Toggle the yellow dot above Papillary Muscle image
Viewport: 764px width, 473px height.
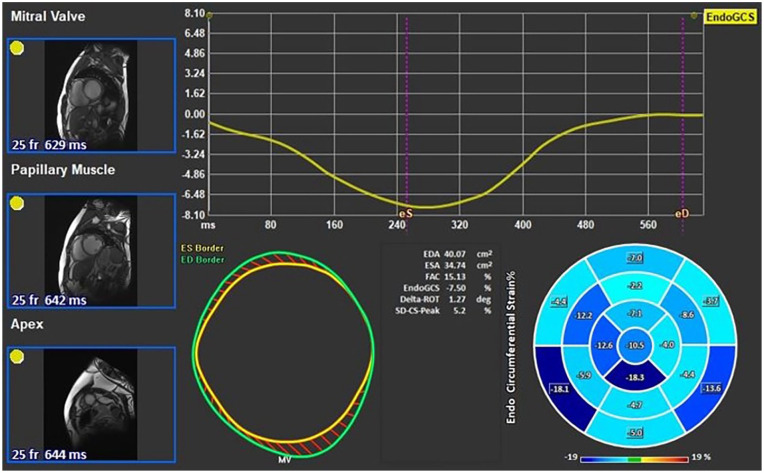click(17, 204)
